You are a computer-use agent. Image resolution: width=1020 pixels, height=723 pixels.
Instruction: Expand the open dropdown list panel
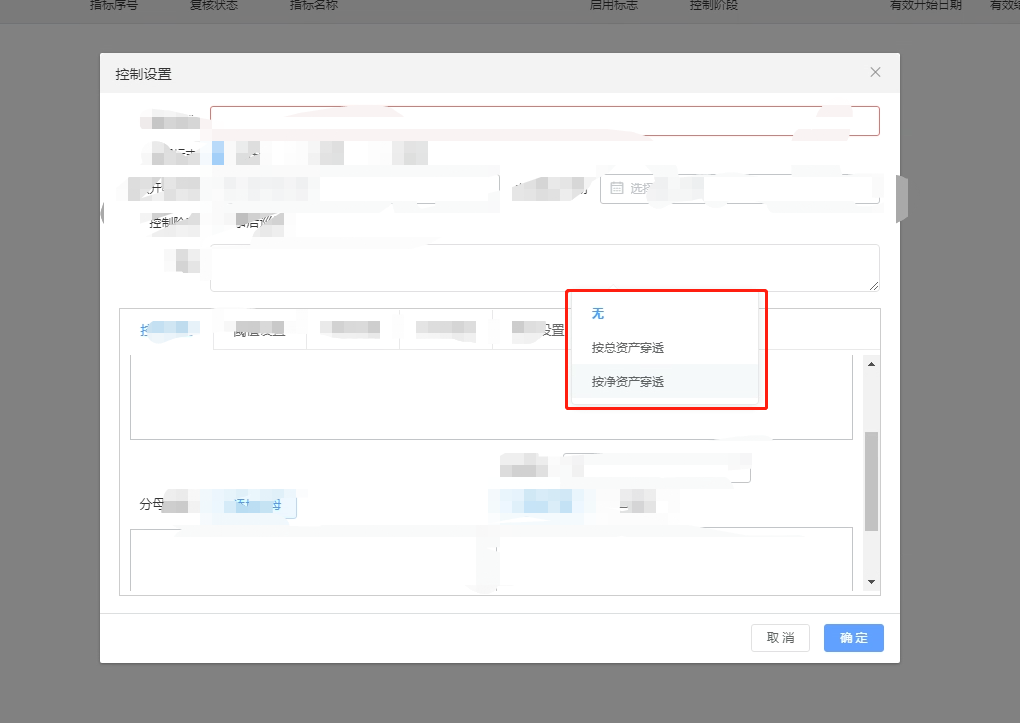[666, 349]
